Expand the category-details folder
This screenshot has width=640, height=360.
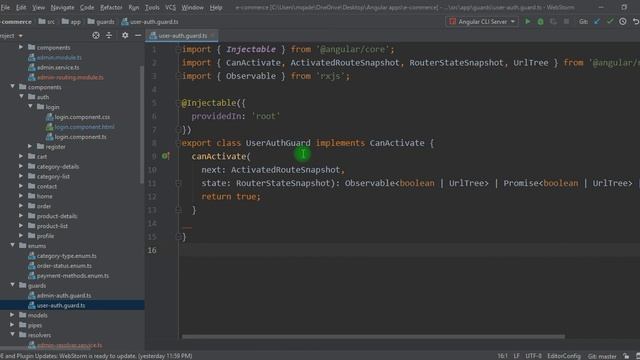21,166
